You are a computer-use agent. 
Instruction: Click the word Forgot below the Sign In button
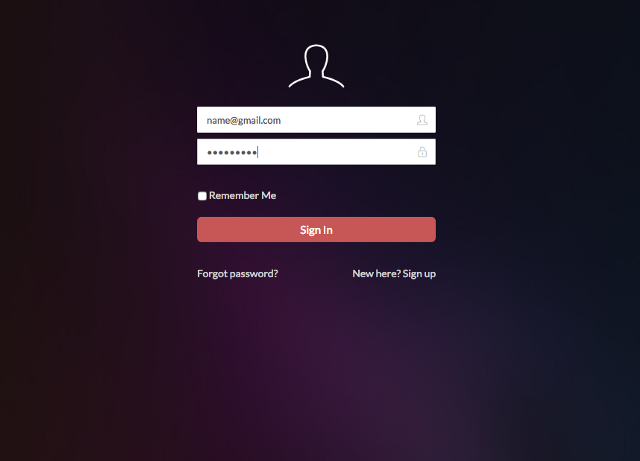212,274
